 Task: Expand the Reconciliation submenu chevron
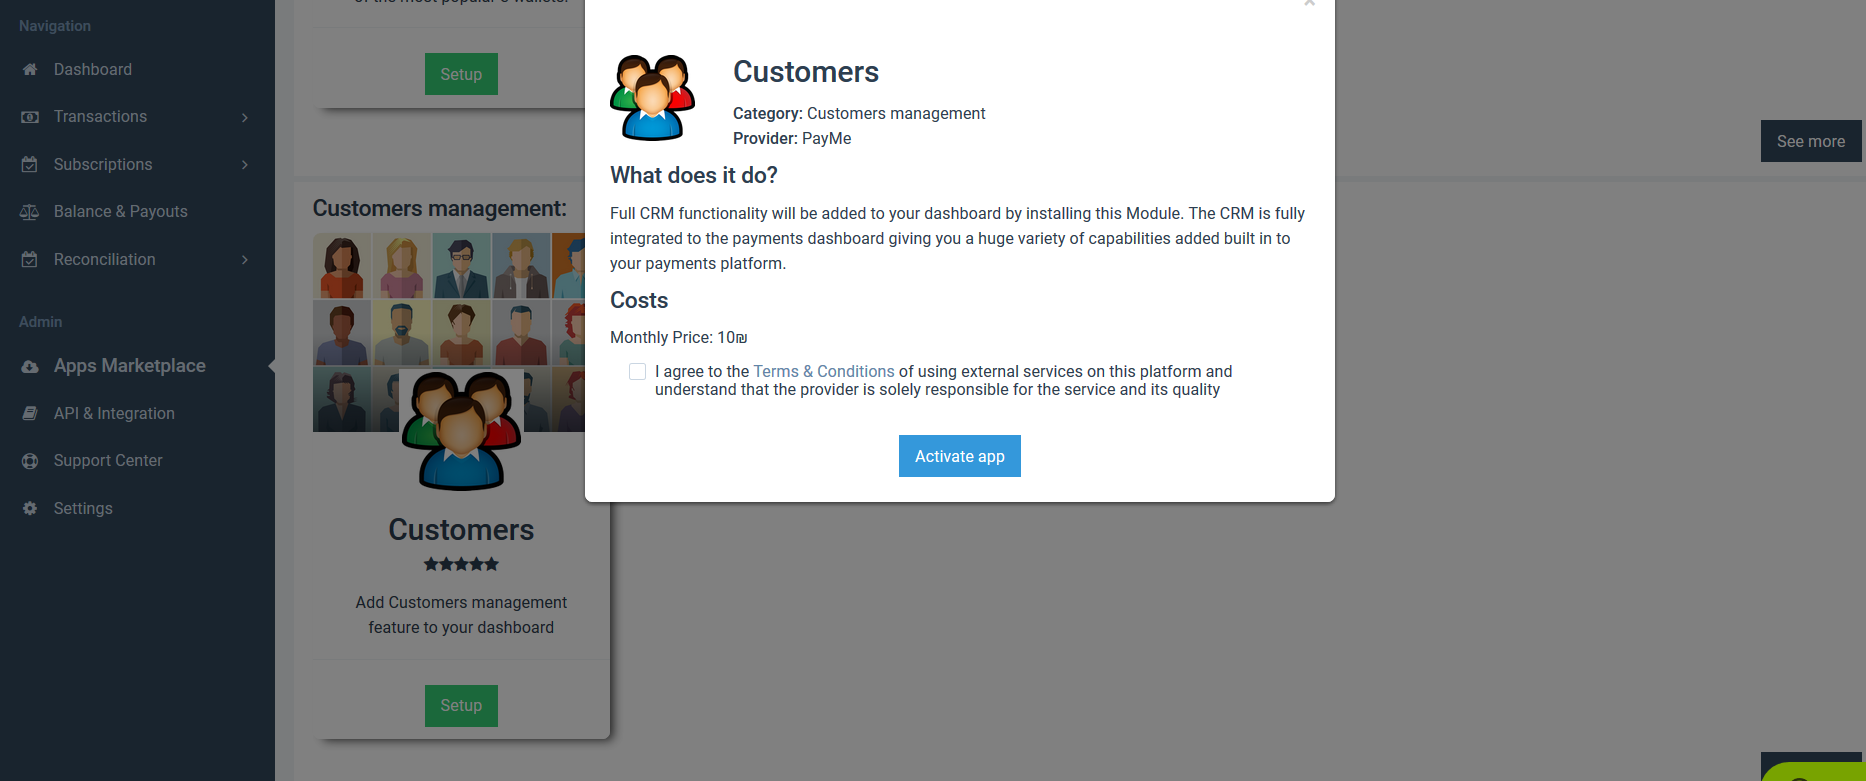(245, 260)
